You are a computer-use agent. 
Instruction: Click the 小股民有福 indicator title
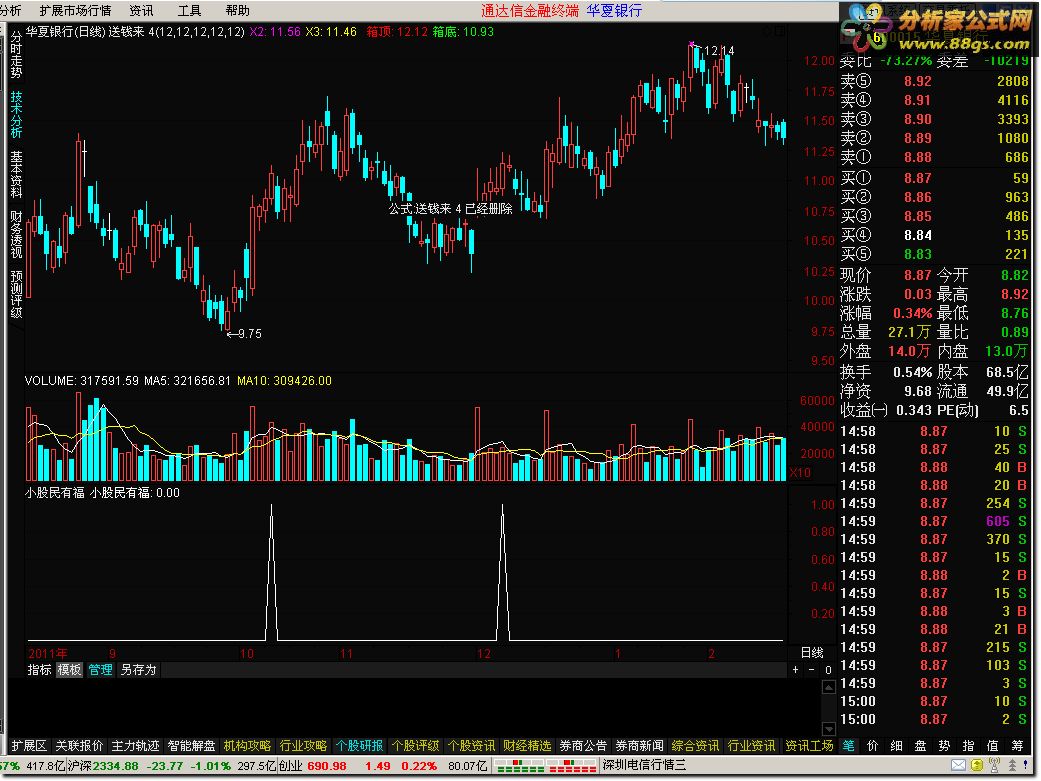pos(55,493)
